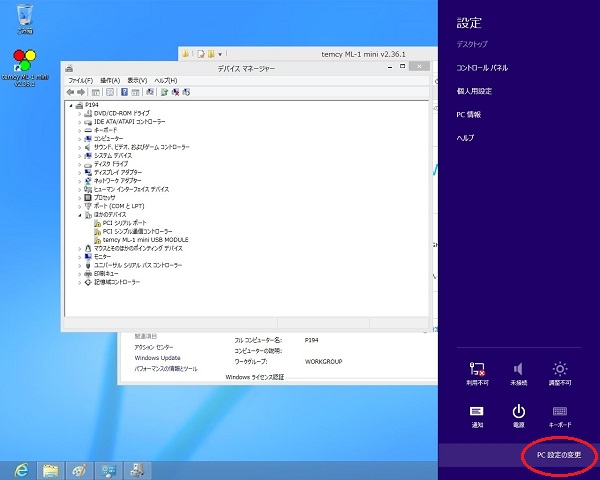Open the 表示(V) menu
This screenshot has height=480, width=600.
[x=137, y=80]
